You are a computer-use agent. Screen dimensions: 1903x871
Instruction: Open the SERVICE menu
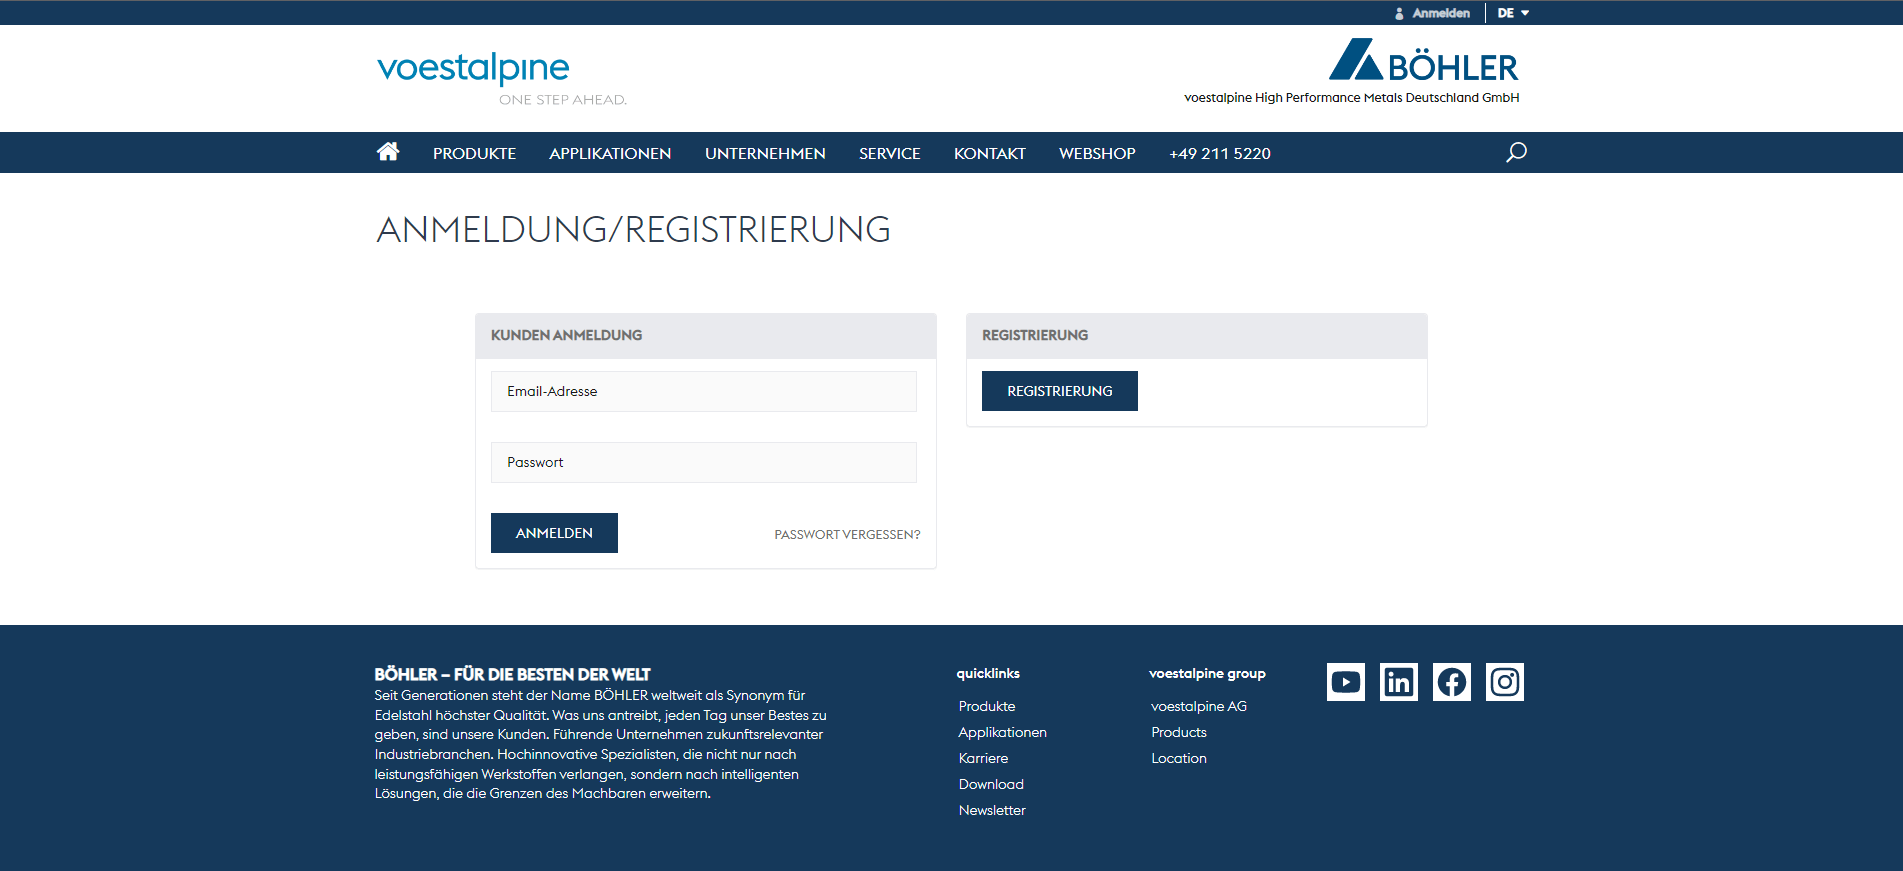[889, 153]
